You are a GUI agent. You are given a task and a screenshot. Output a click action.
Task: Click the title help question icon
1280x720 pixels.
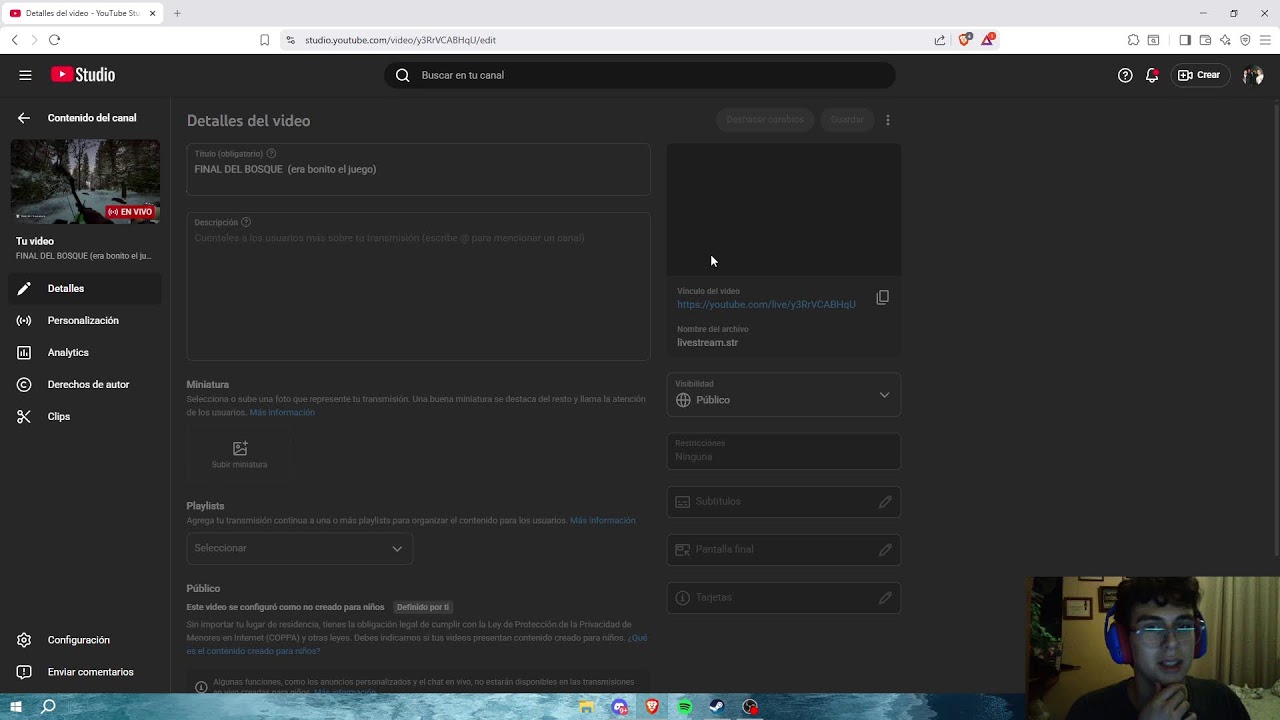pos(271,153)
